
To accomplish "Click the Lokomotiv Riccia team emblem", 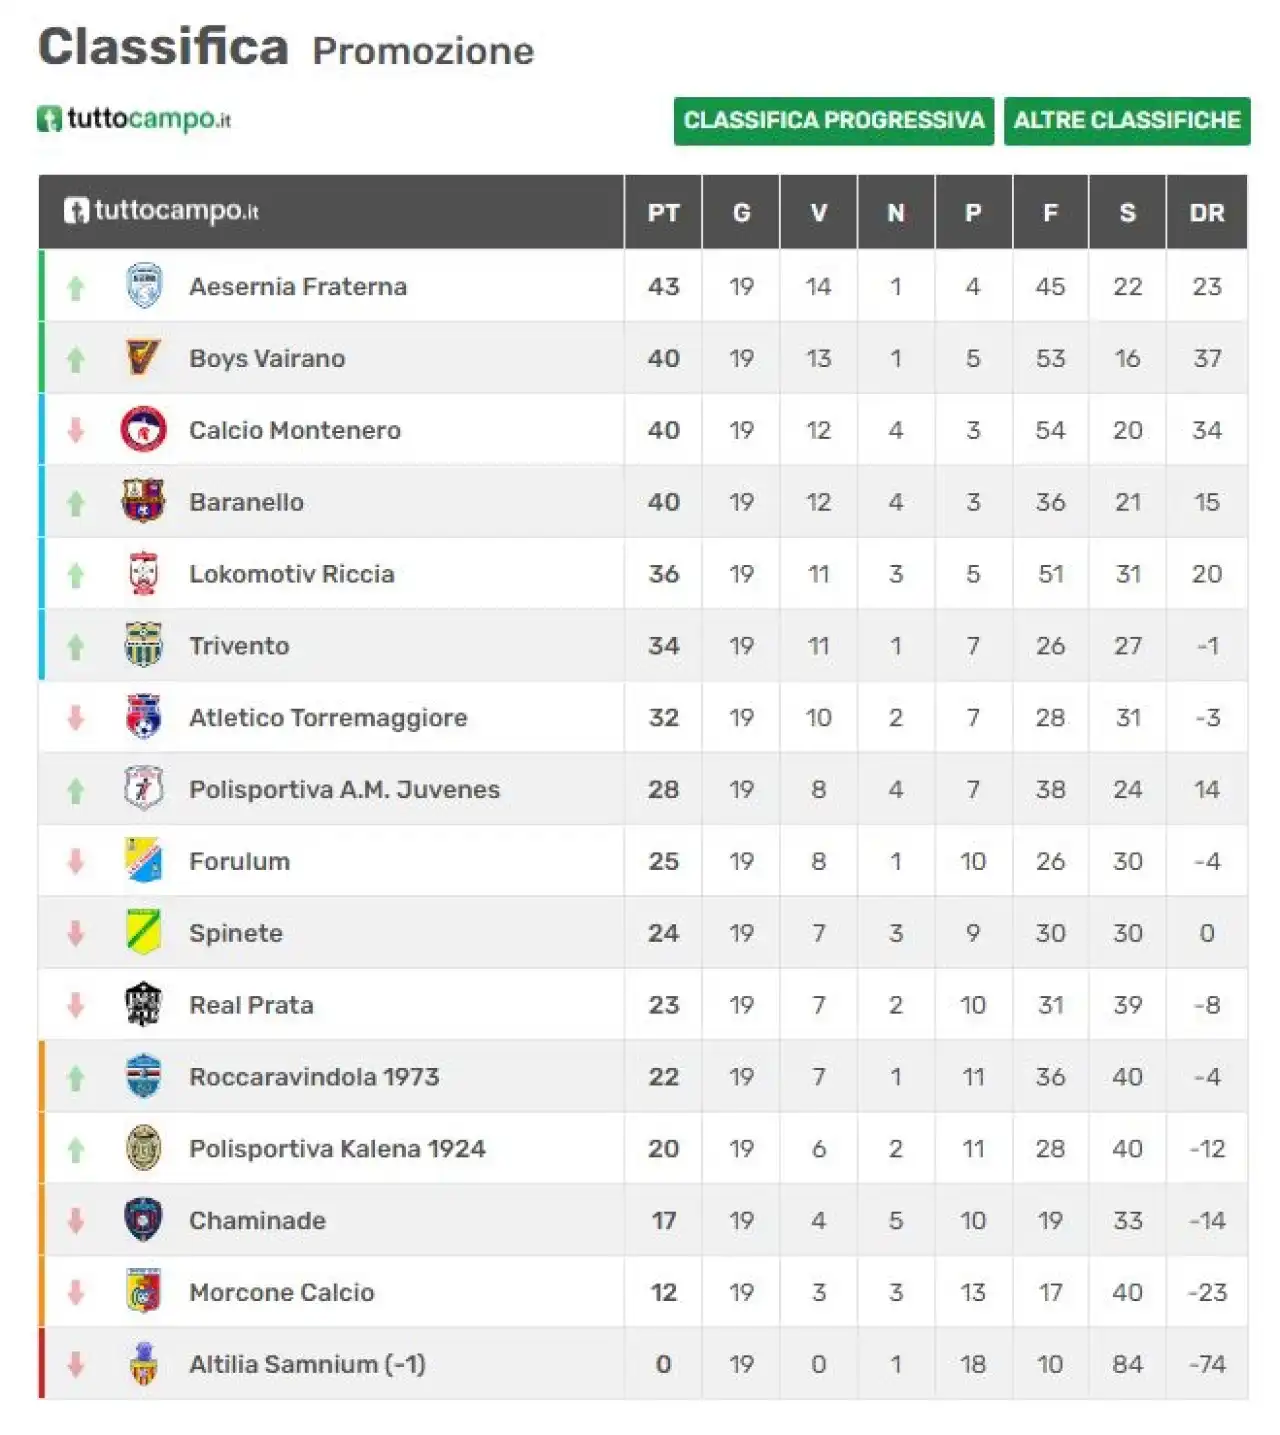I will click(144, 574).
